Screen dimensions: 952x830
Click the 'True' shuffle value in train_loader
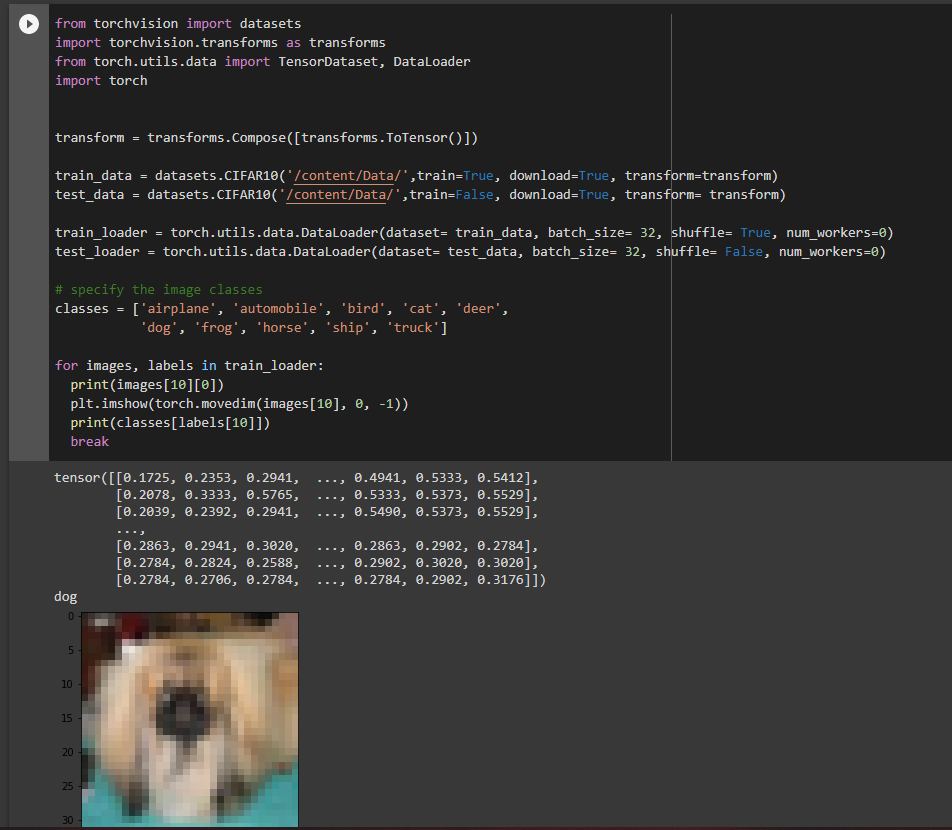point(755,232)
